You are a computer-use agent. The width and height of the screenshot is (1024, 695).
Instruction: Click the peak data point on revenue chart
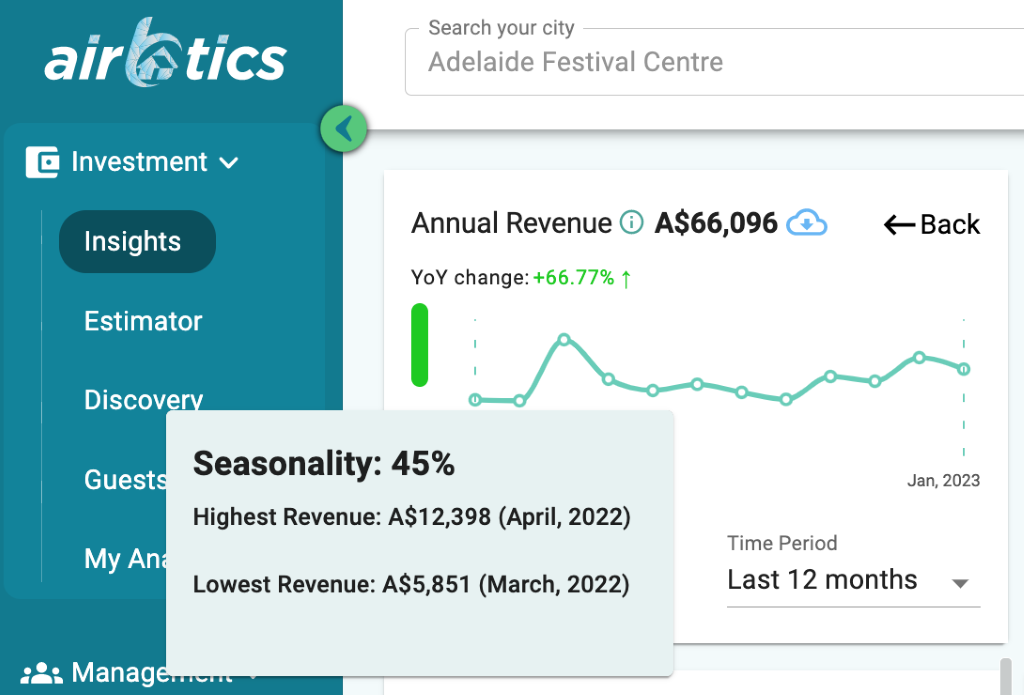click(x=564, y=339)
